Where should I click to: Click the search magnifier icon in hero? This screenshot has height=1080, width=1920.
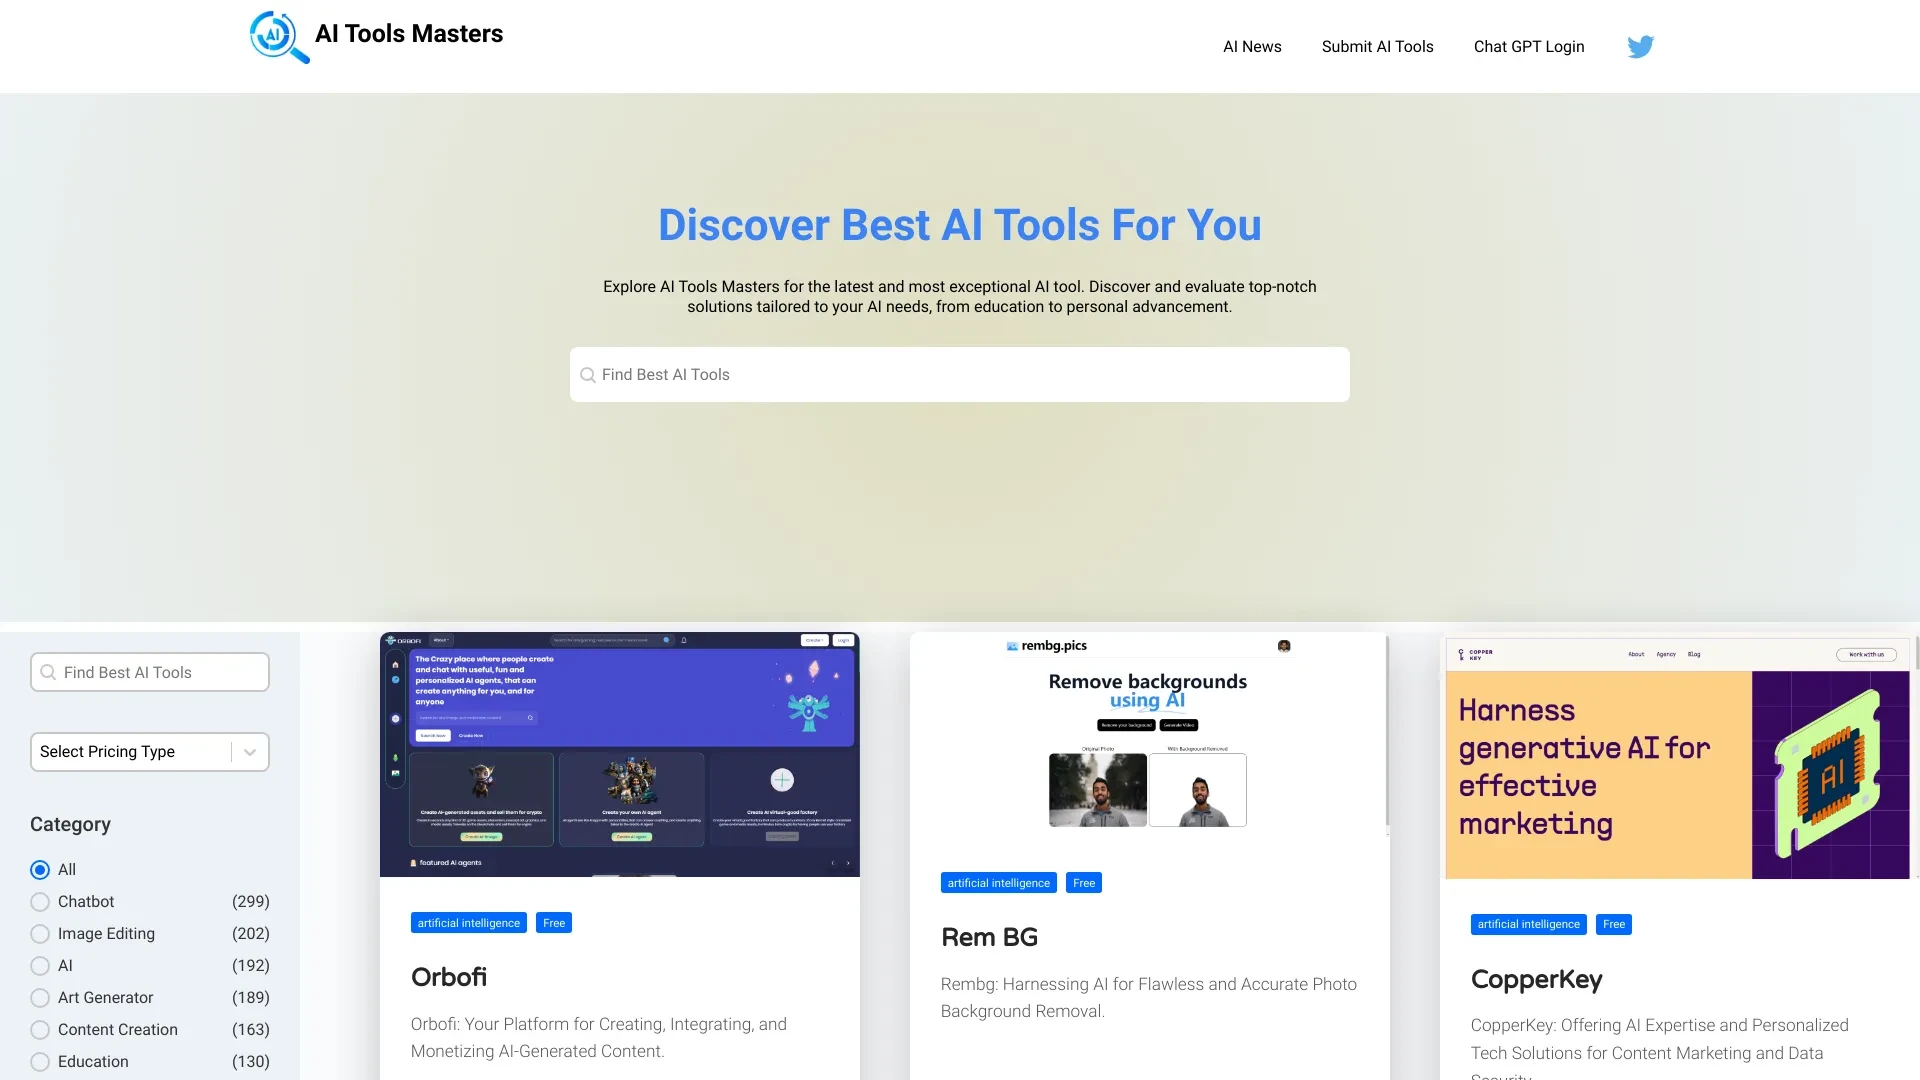(587, 375)
